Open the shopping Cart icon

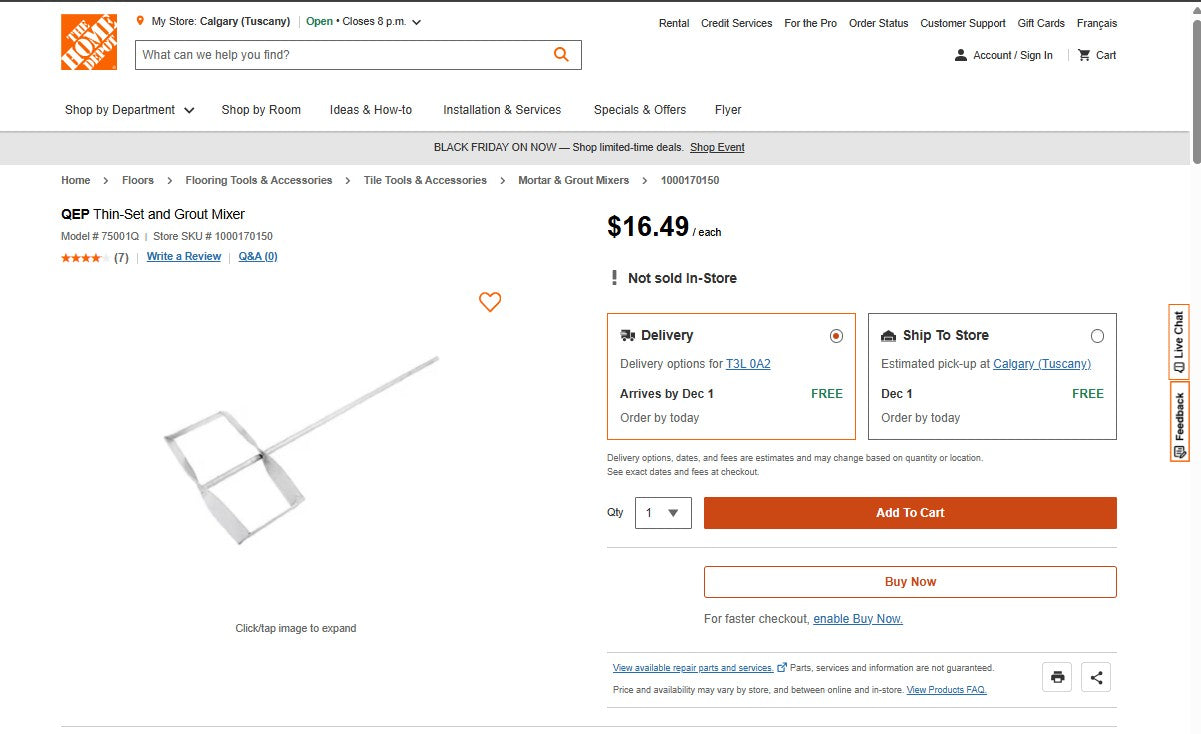[x=1086, y=55]
